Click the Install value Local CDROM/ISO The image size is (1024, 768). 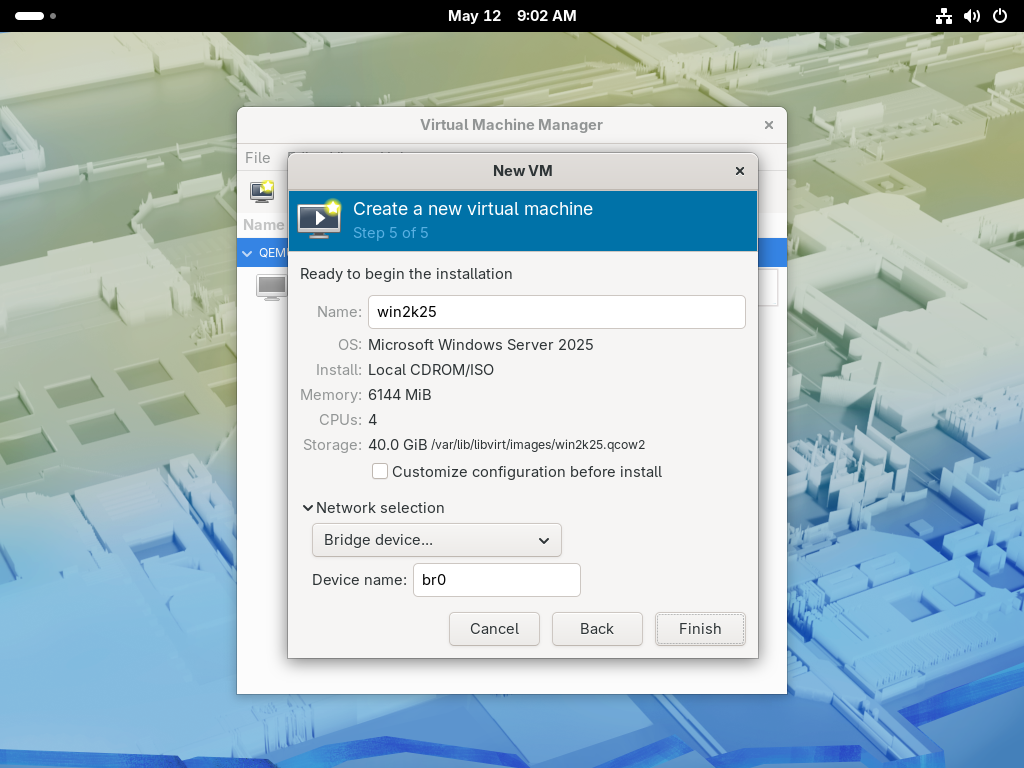431,370
